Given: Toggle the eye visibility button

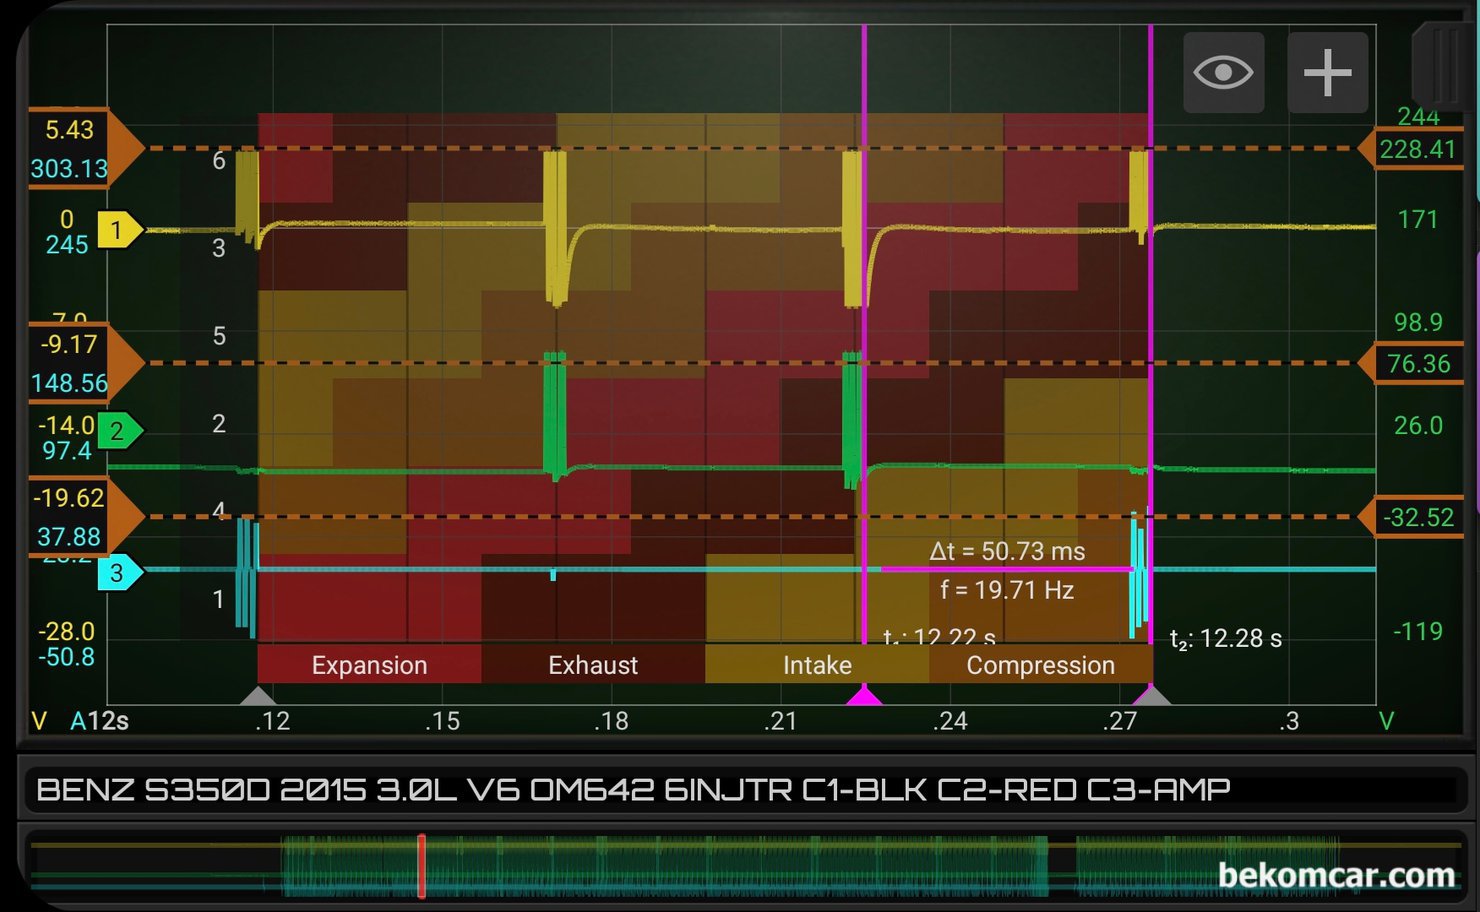Looking at the screenshot, I should point(1223,72).
